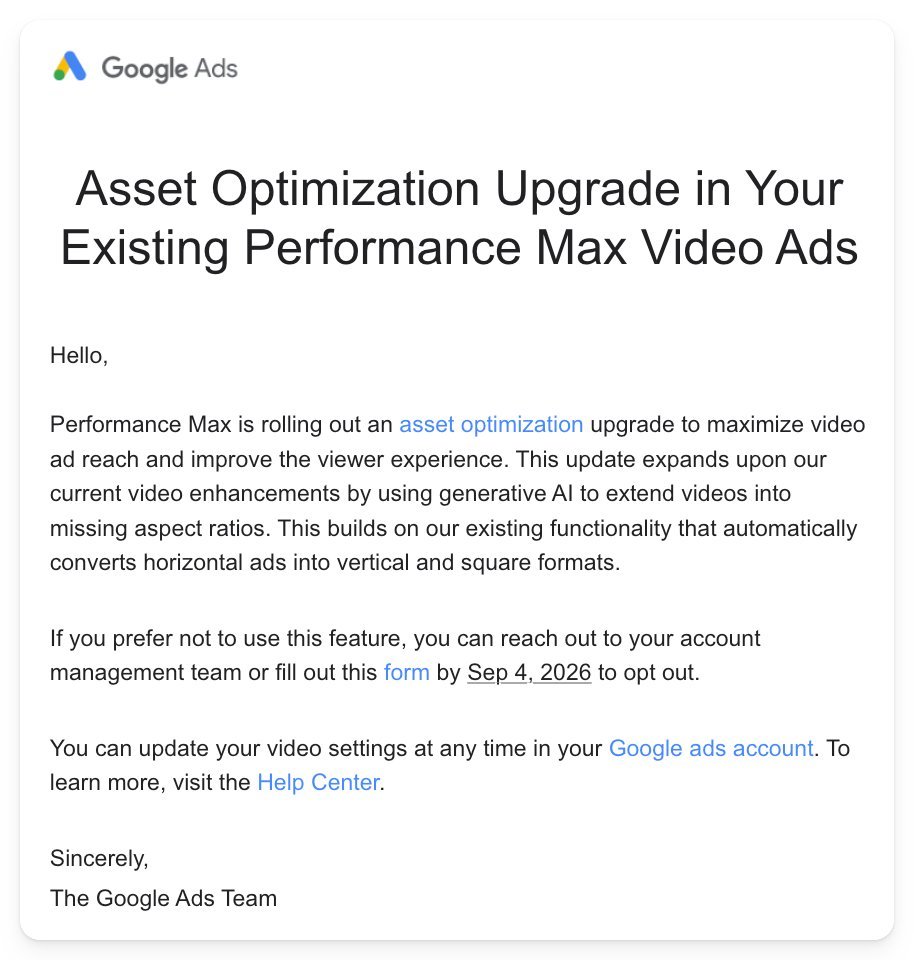The height and width of the screenshot is (960, 914).
Task: Click the Asset Optimization Upgrade heading line
Action: [459, 189]
